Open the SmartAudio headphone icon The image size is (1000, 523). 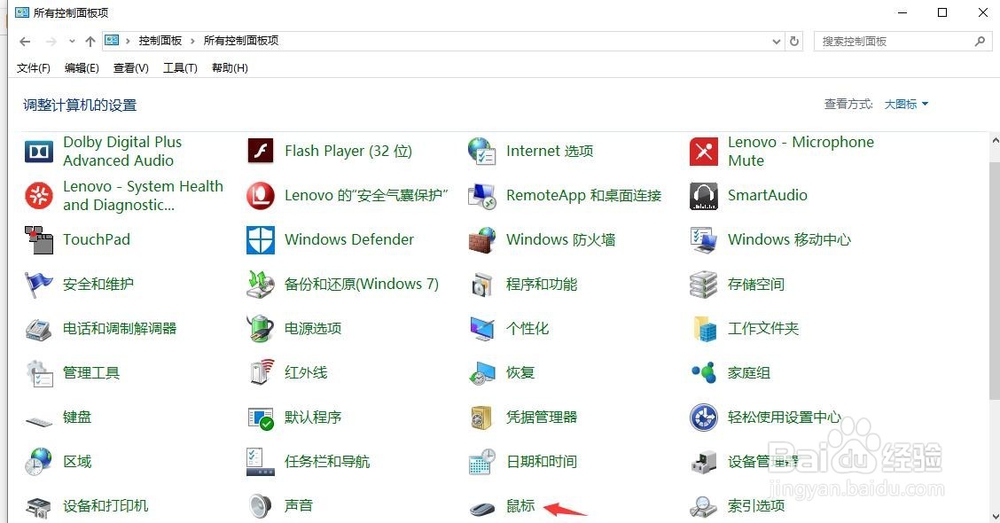[x=703, y=196]
